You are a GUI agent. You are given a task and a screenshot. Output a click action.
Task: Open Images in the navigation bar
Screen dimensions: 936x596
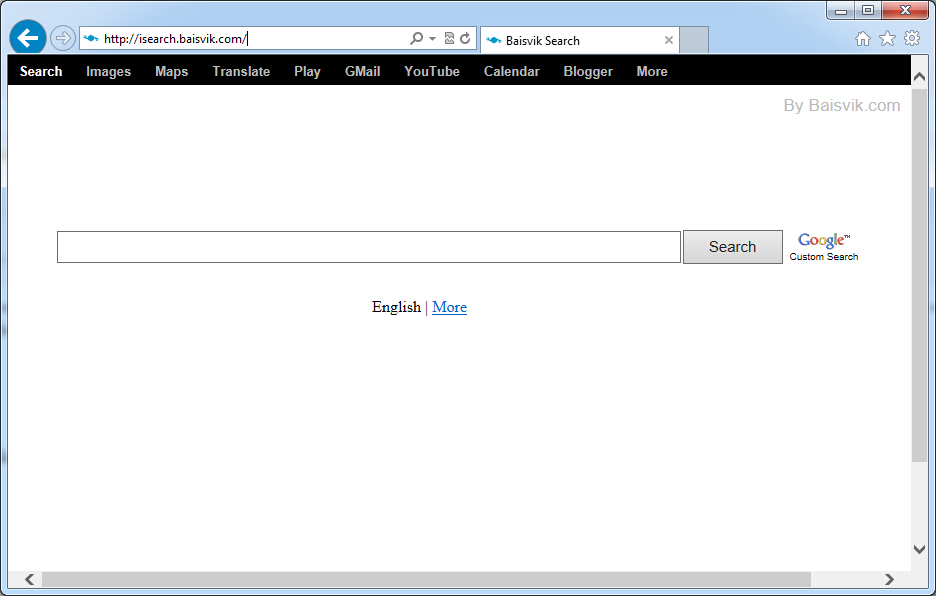click(x=108, y=72)
